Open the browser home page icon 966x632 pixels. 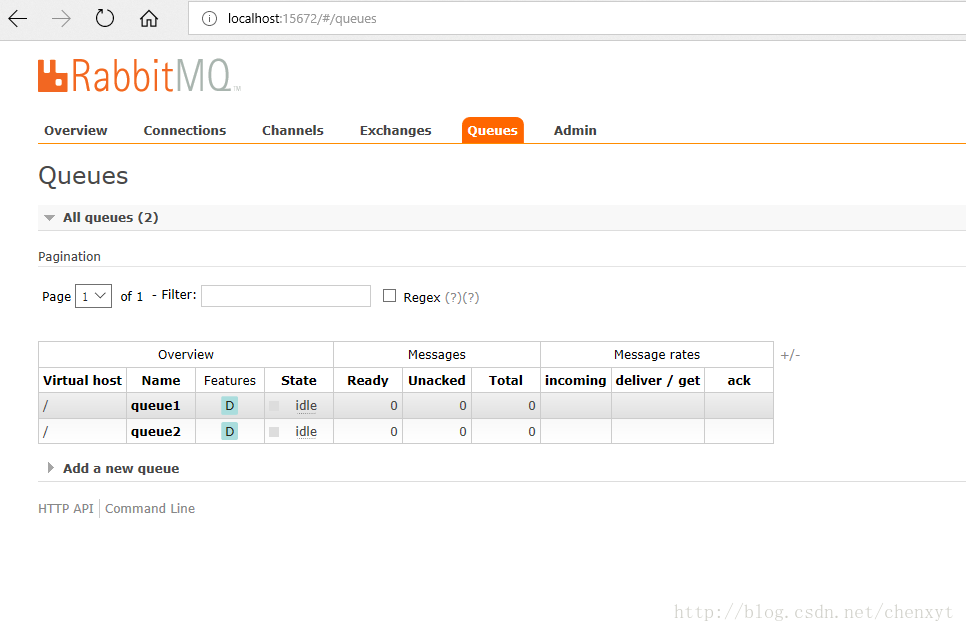tap(148, 18)
